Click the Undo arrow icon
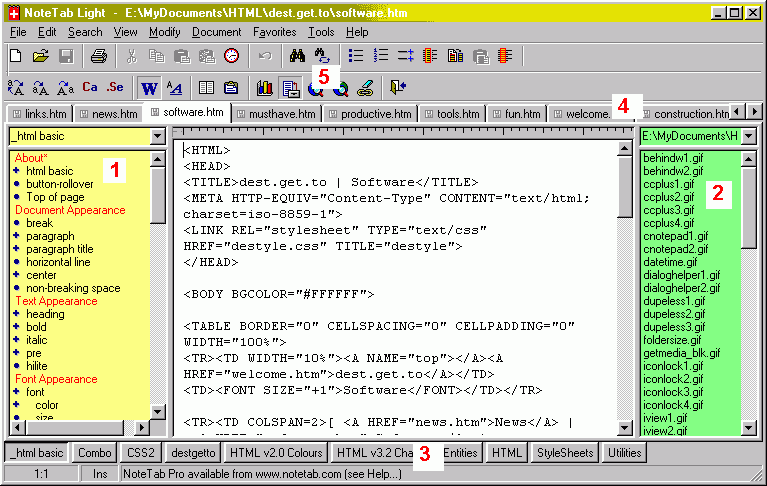 265,56
